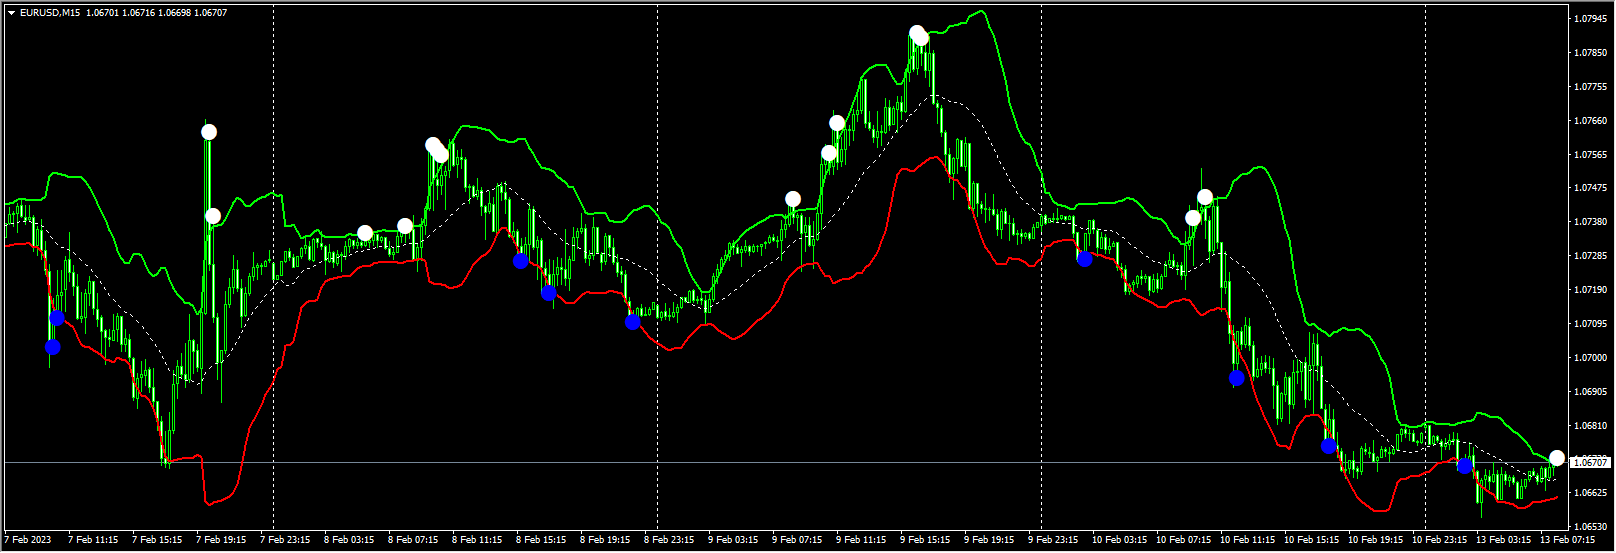This screenshot has height=553, width=1616.
Task: Select white dot atop the tall 7 Feb 19:15 spike
Action: [x=209, y=132]
